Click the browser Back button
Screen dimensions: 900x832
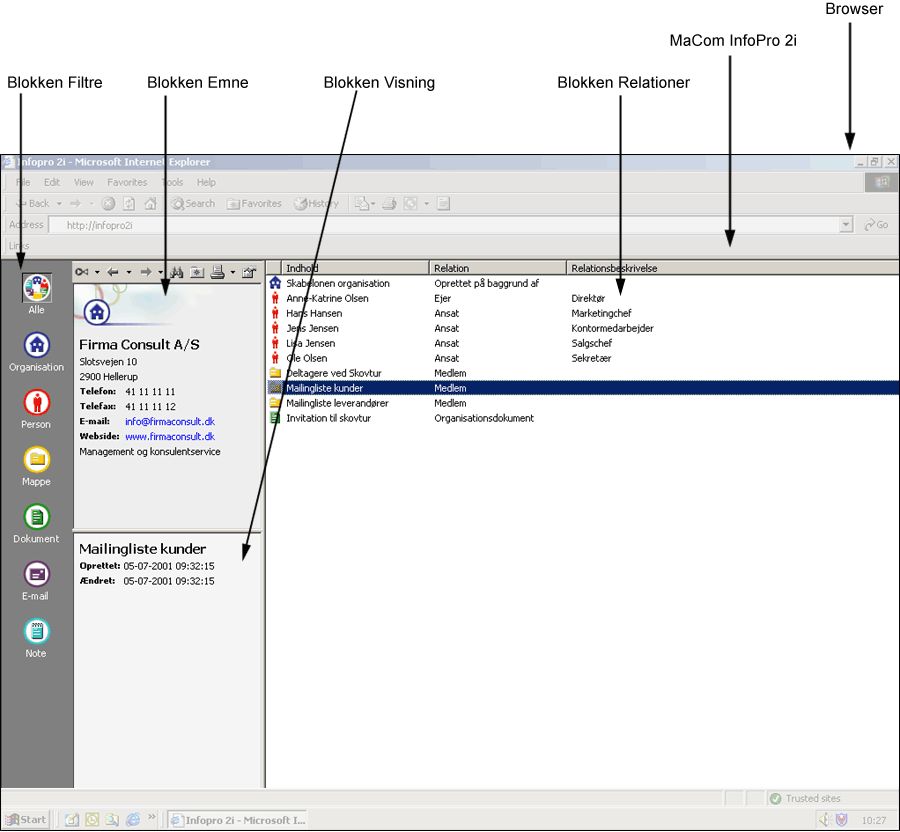click(x=33, y=203)
